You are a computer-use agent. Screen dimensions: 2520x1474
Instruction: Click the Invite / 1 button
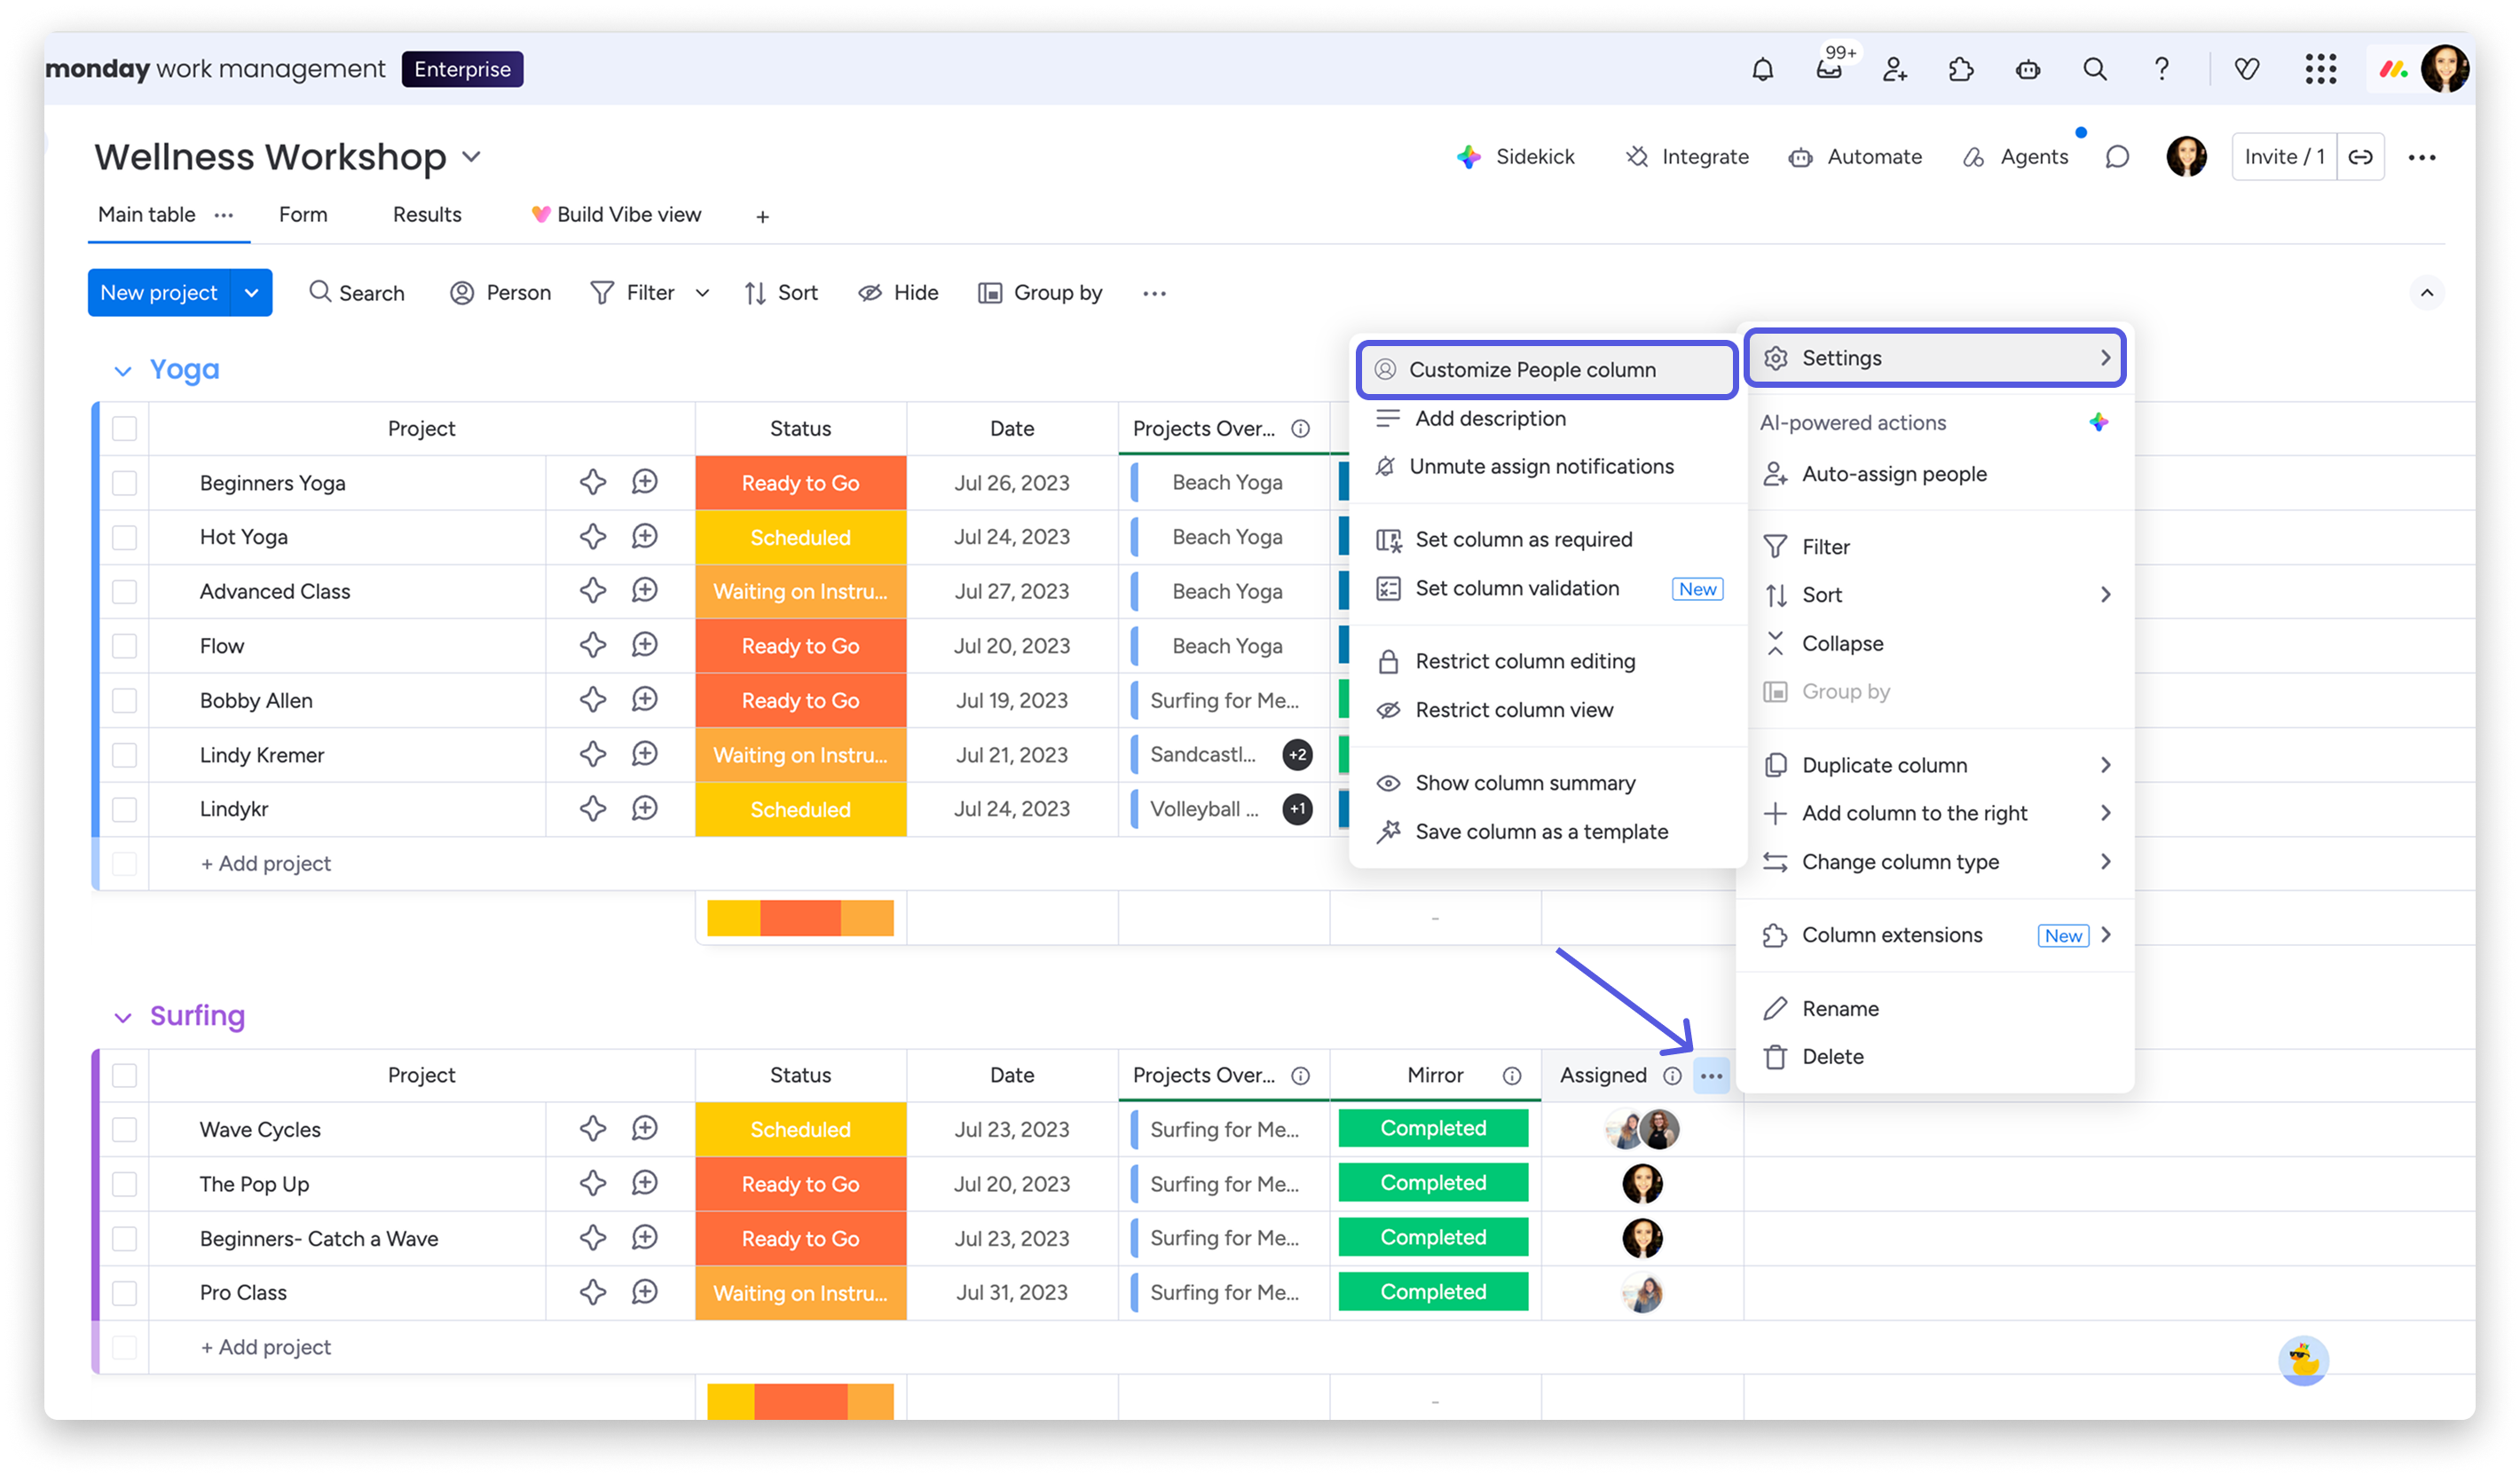(2284, 157)
